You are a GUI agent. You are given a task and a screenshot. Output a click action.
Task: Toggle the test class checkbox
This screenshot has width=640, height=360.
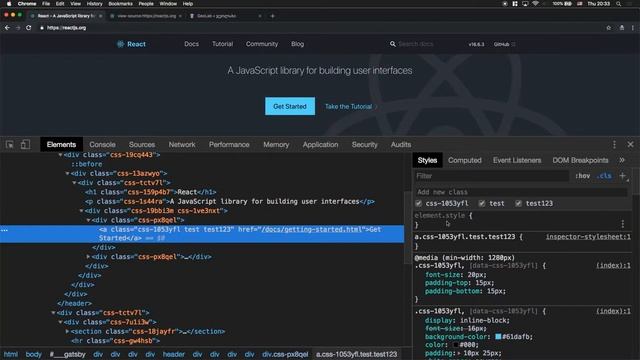[x=482, y=203]
